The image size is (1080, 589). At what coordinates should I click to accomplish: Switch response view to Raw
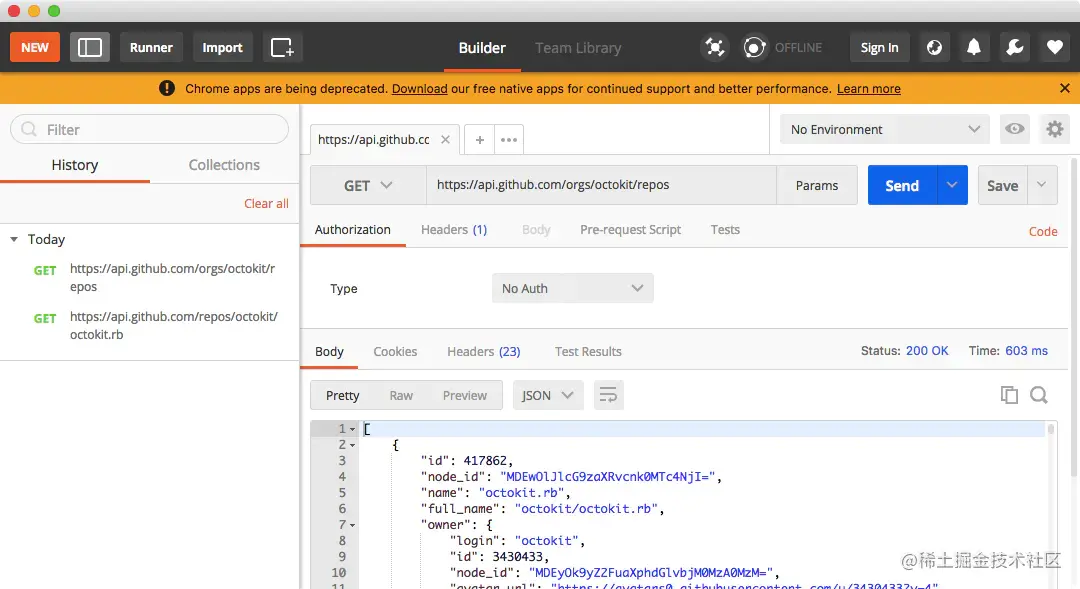coord(401,395)
